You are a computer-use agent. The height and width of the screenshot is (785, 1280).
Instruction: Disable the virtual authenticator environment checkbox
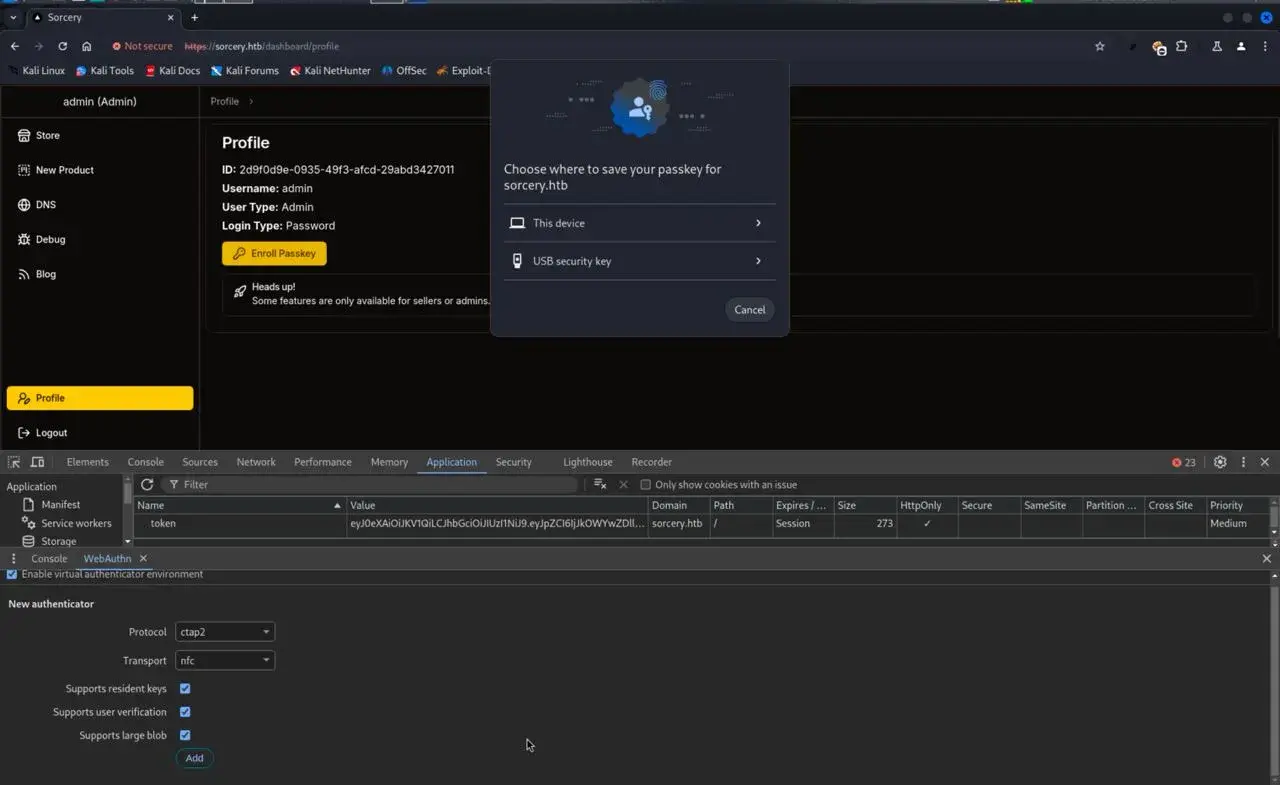coord(12,574)
